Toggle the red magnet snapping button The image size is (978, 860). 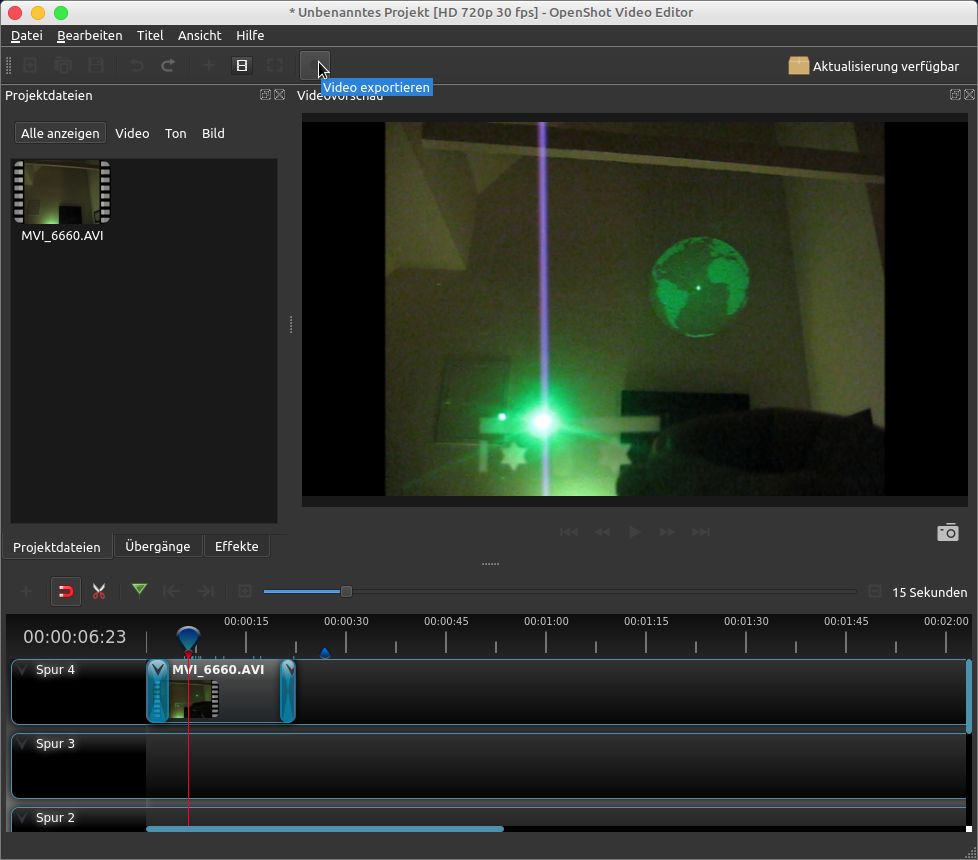pos(65,591)
